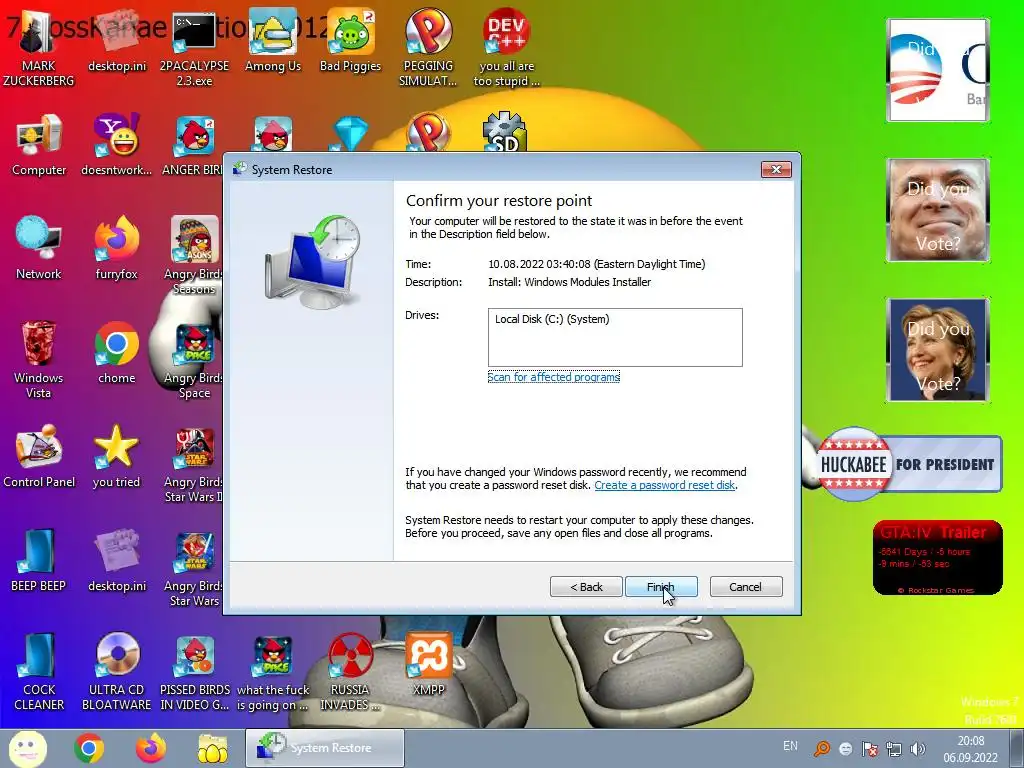1024x768 pixels.
Task: Select the DEV C++ 'you all are too stupid' icon
Action: [506, 49]
